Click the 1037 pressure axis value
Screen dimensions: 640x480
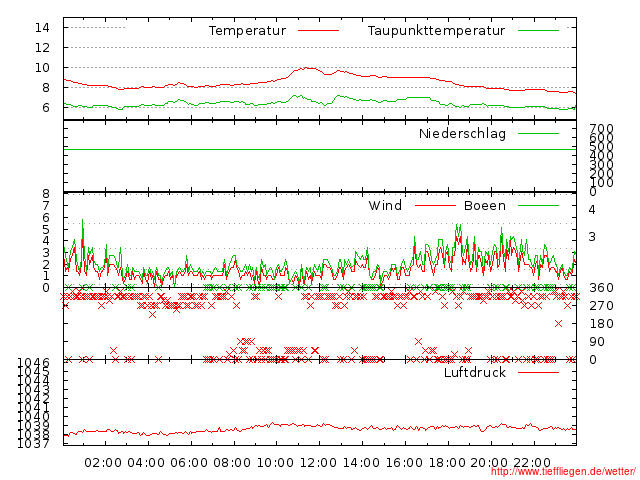[x=33, y=443]
